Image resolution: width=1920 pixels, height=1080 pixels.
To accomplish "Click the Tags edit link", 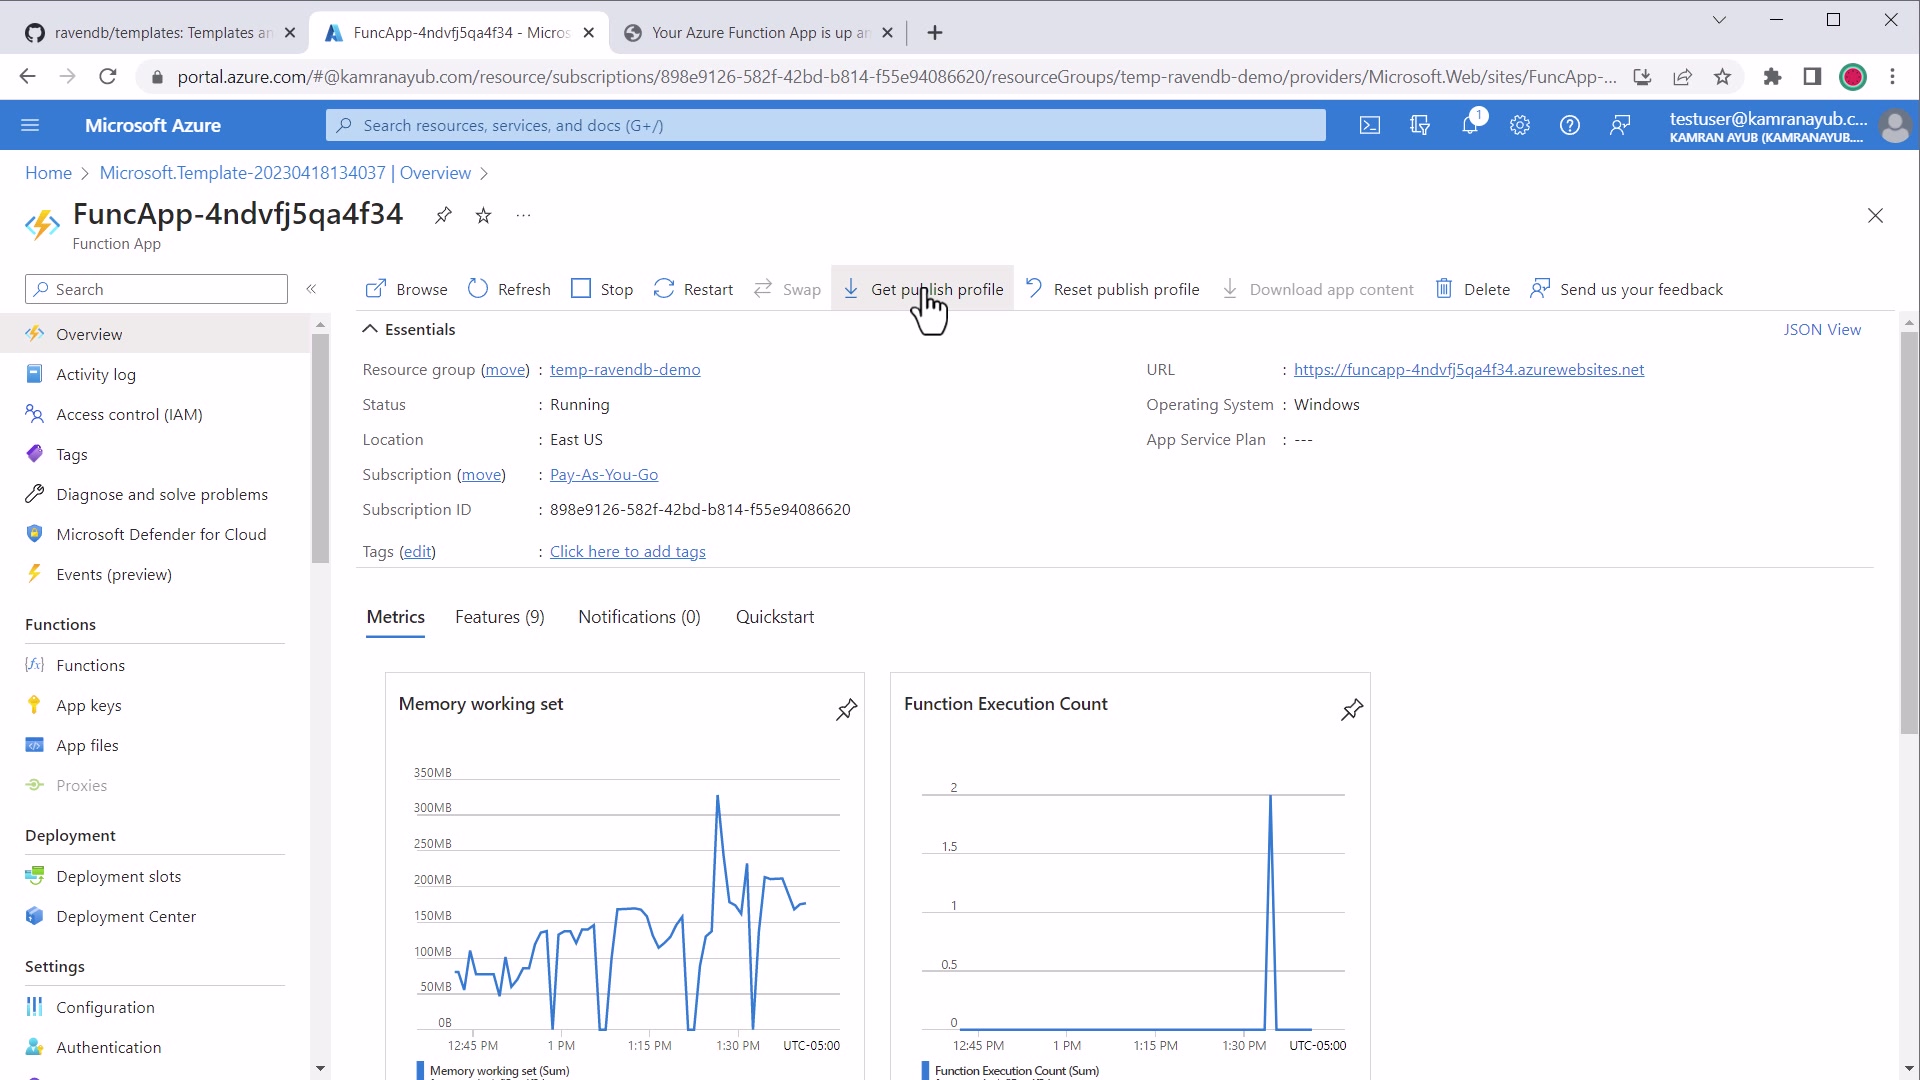I will tap(418, 552).
